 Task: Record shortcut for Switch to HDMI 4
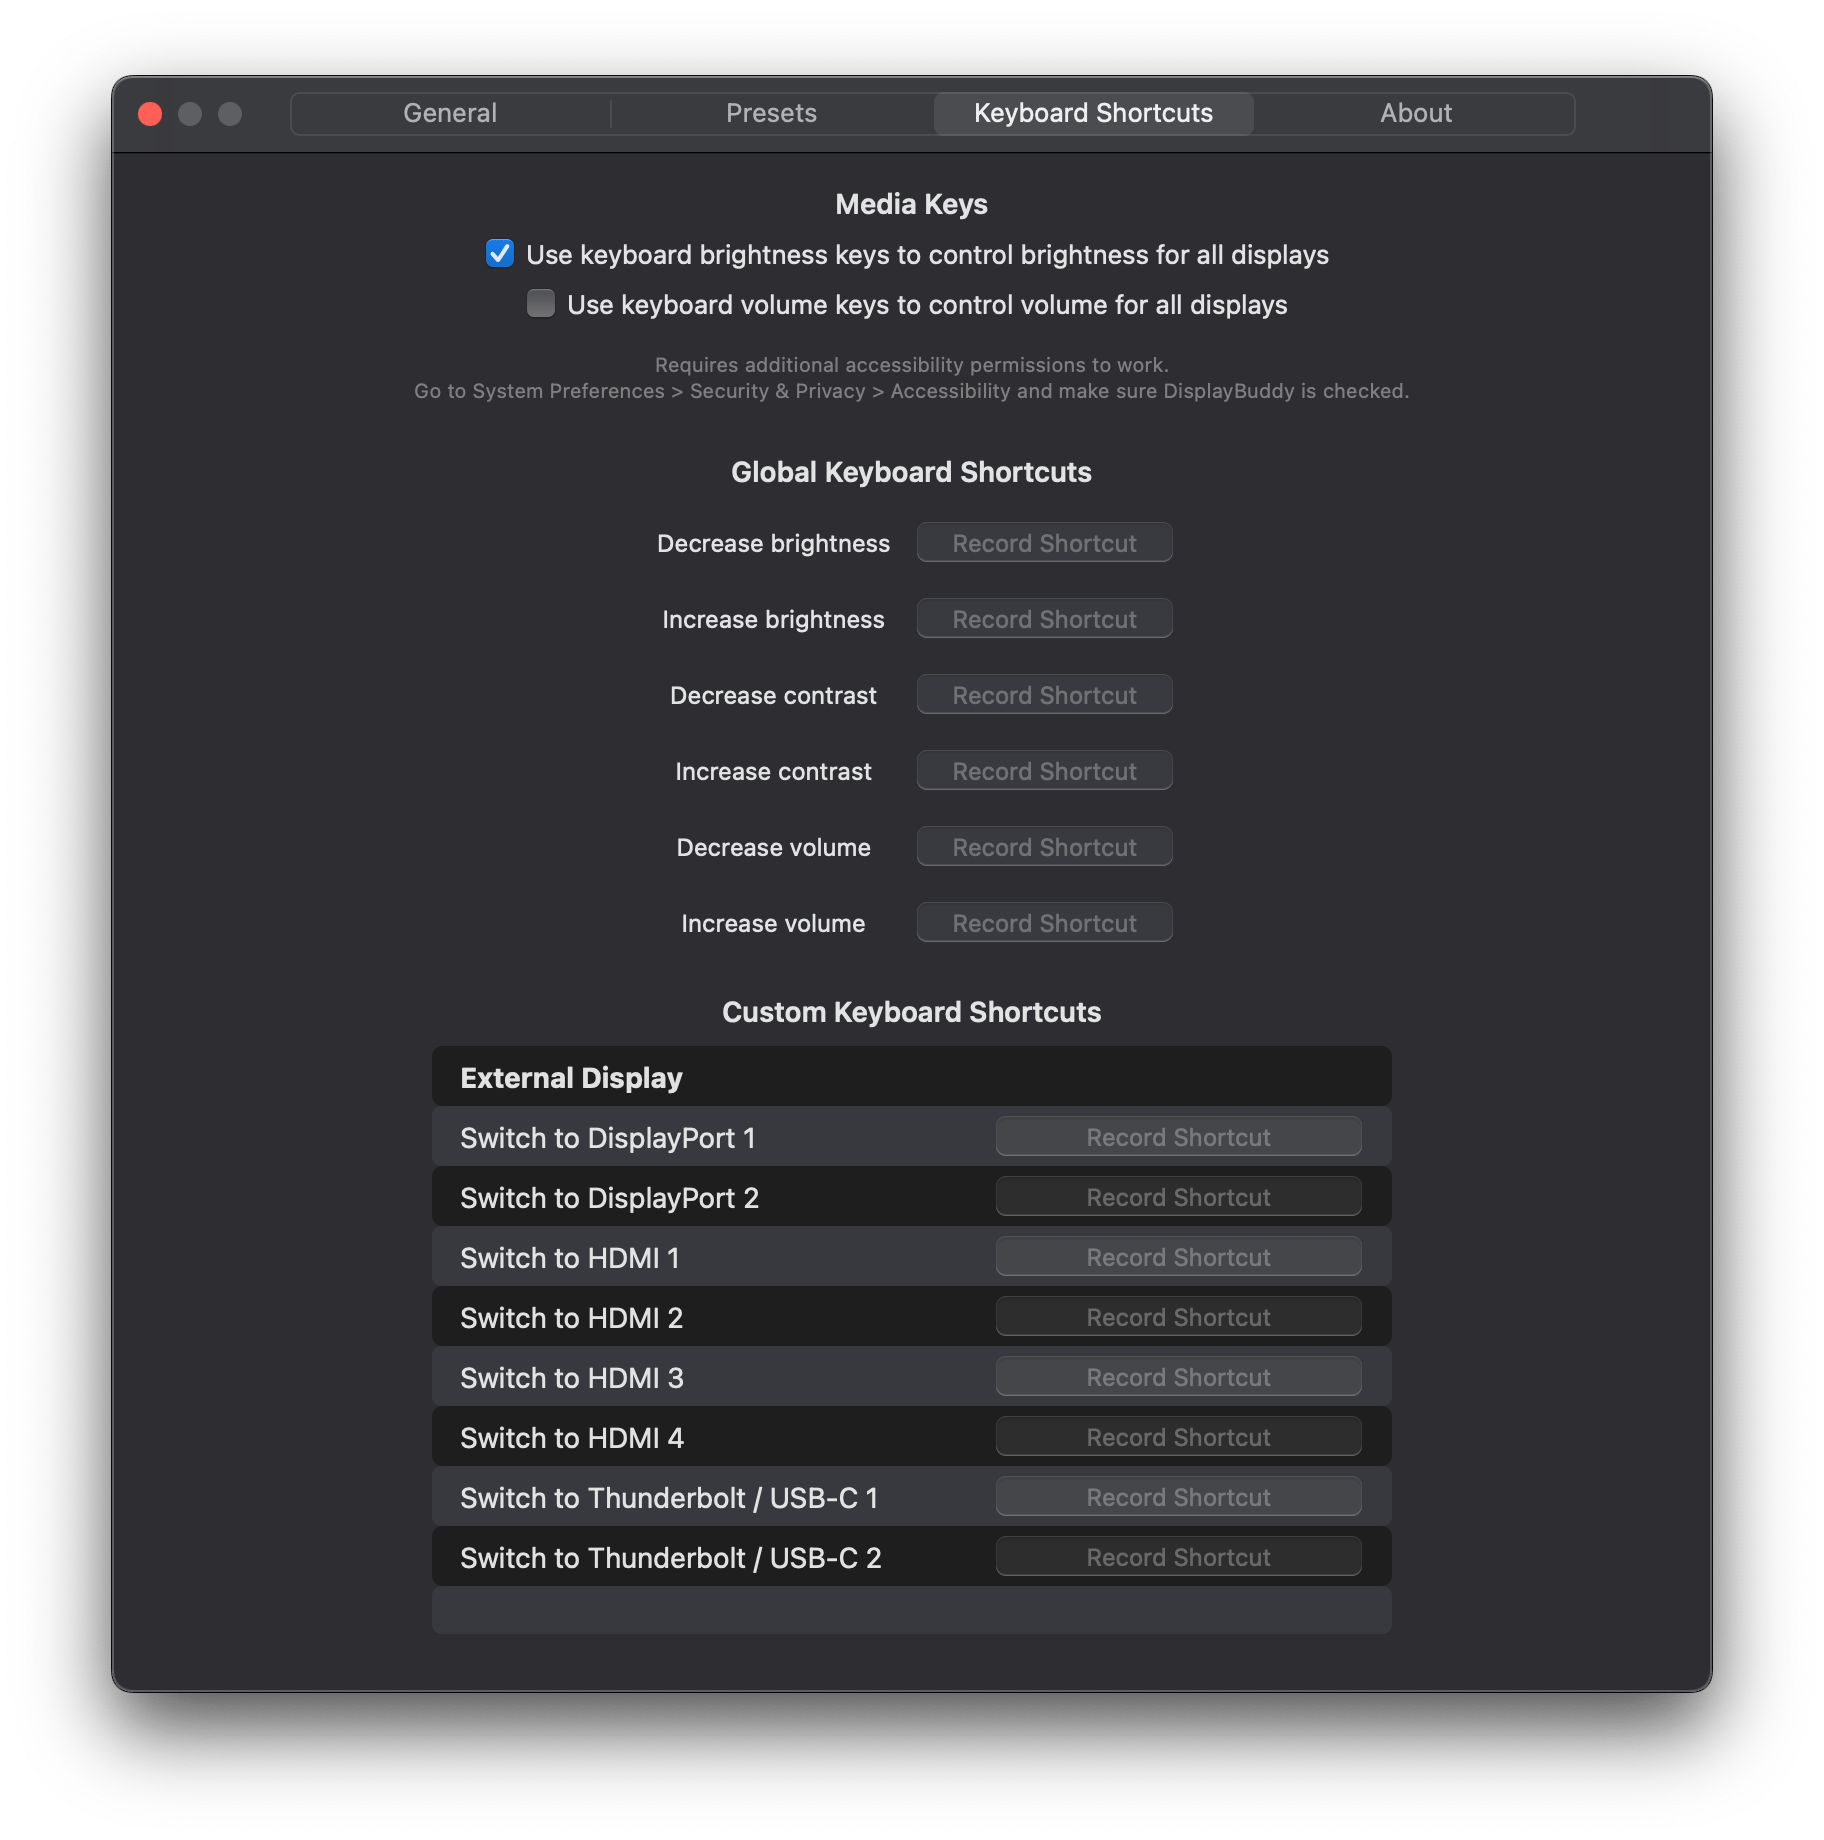(x=1178, y=1436)
